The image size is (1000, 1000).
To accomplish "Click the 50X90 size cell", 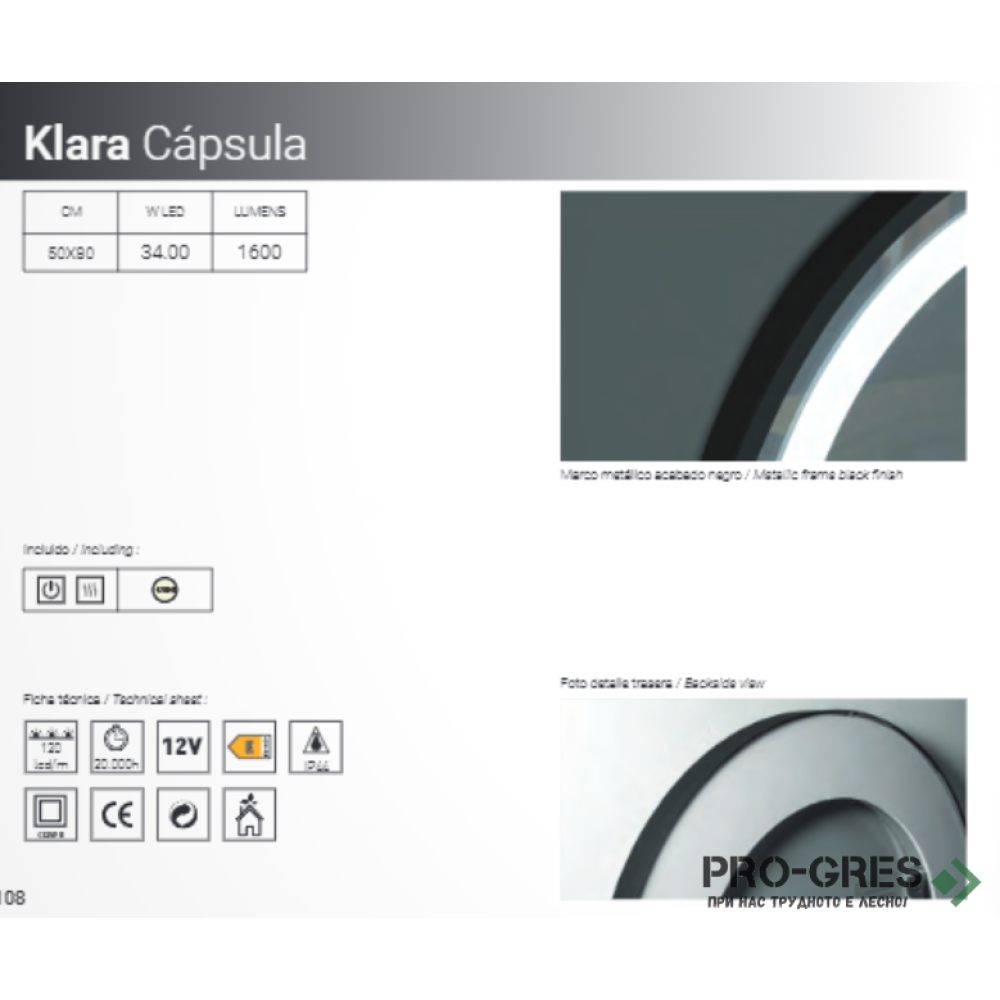I will (x=71, y=253).
